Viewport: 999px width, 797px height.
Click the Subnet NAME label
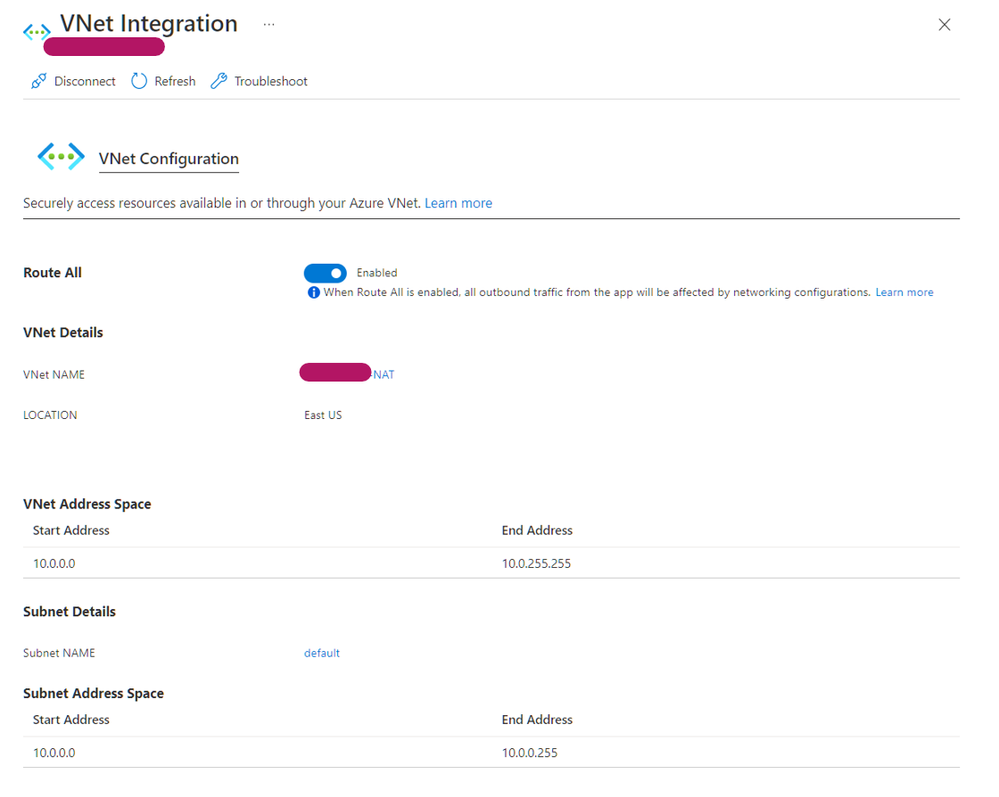(x=59, y=653)
